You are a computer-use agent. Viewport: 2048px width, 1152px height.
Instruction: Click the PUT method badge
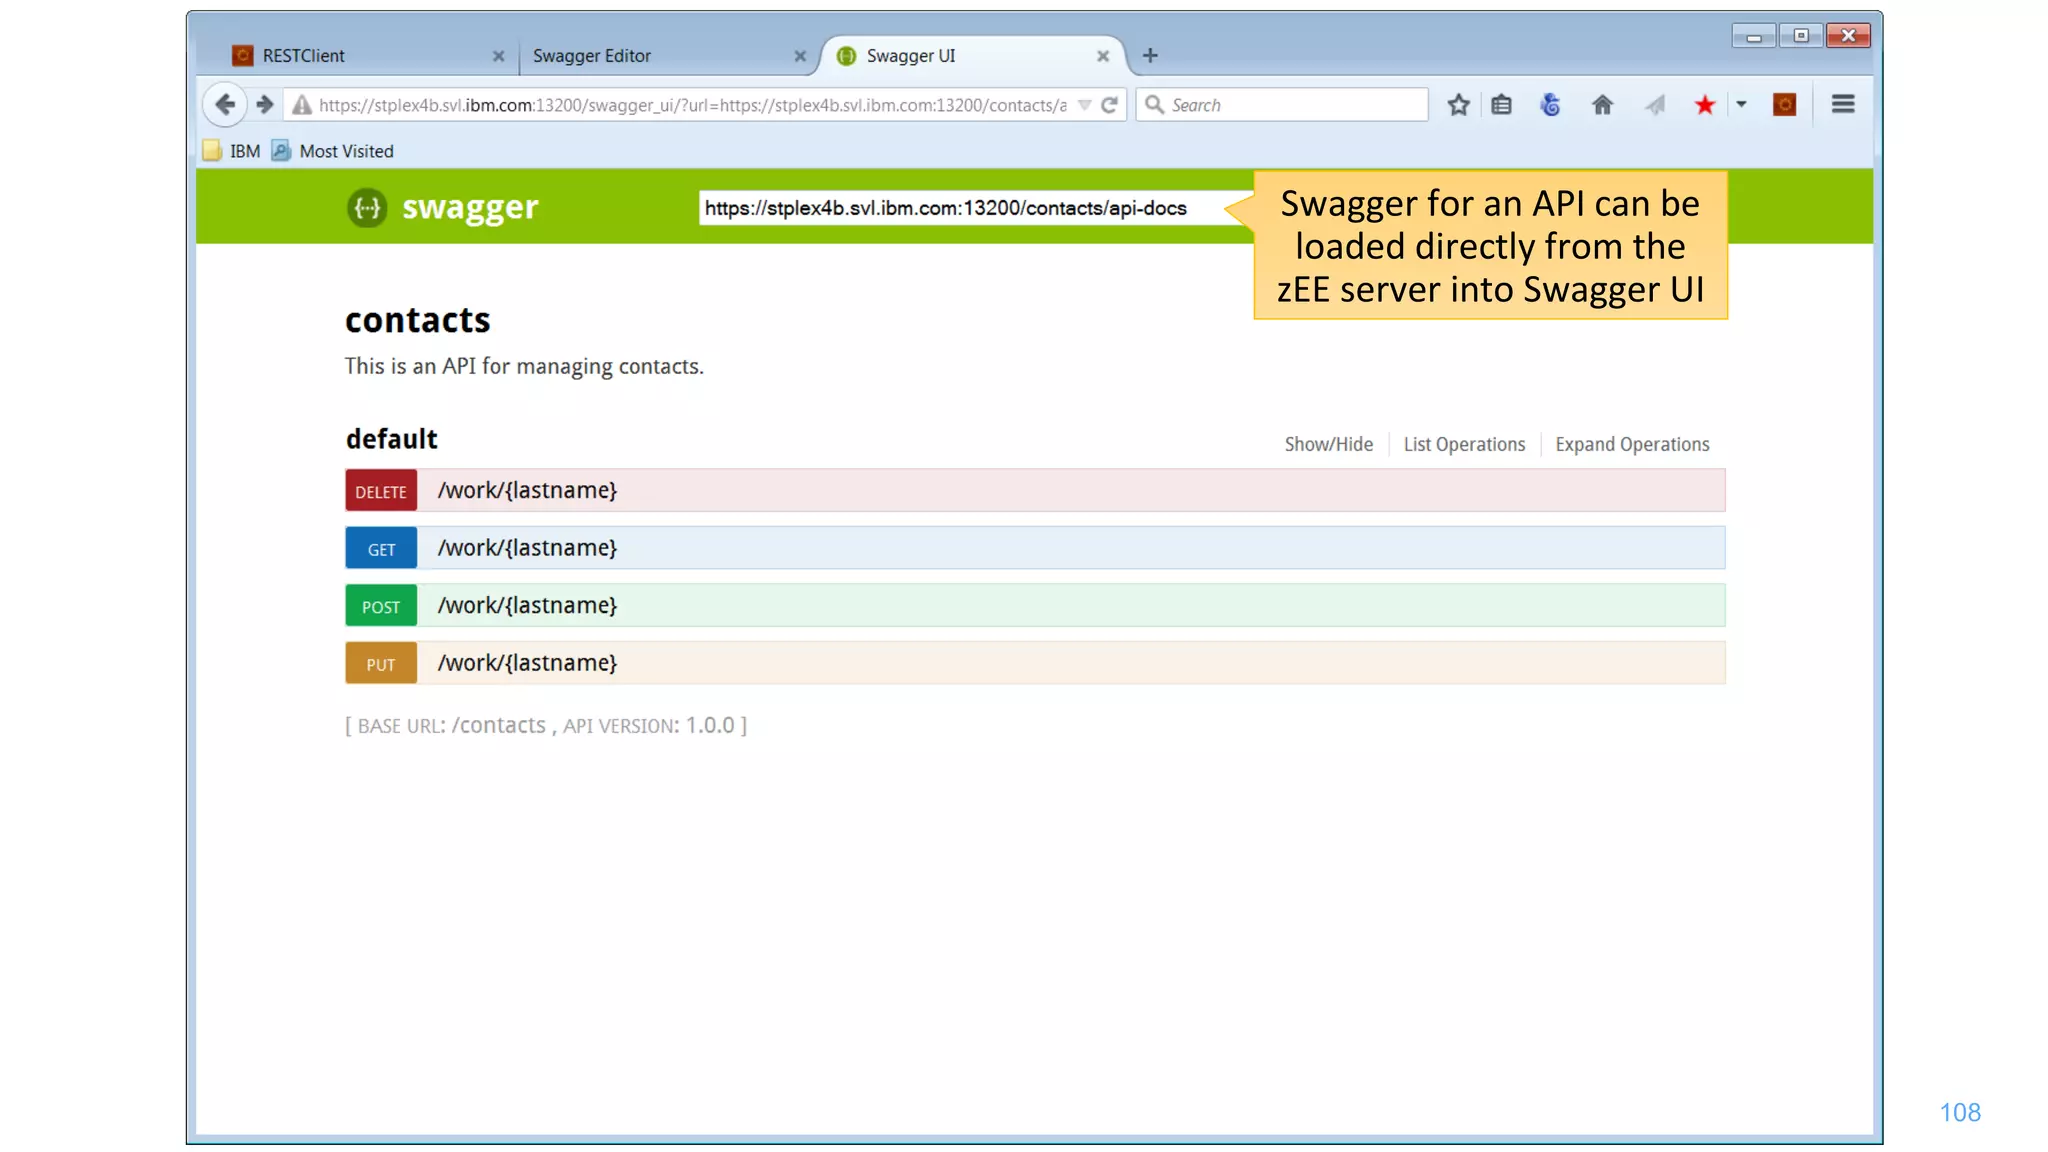coord(381,663)
